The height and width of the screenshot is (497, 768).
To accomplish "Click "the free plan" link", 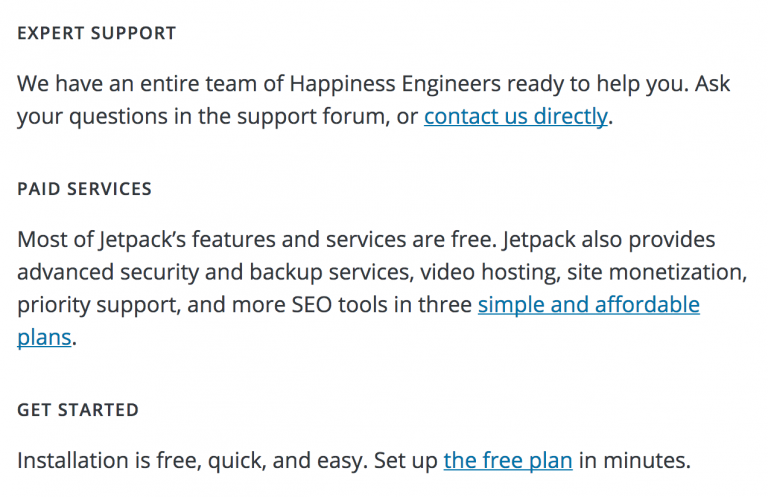I will 507,461.
